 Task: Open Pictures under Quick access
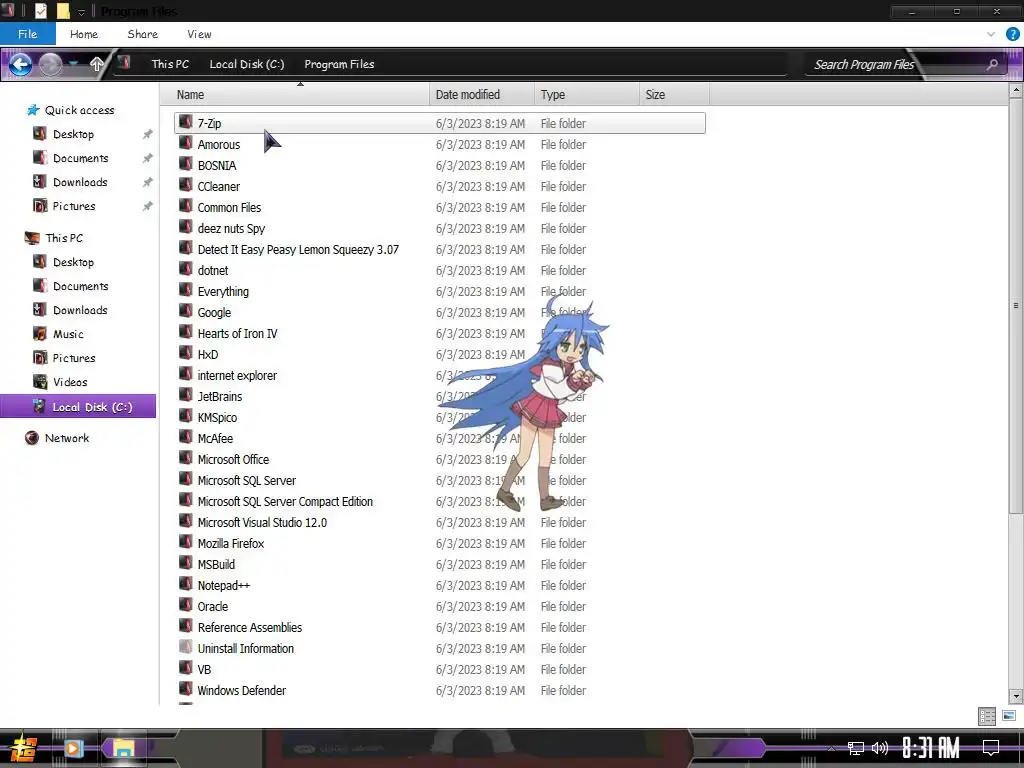[74, 206]
